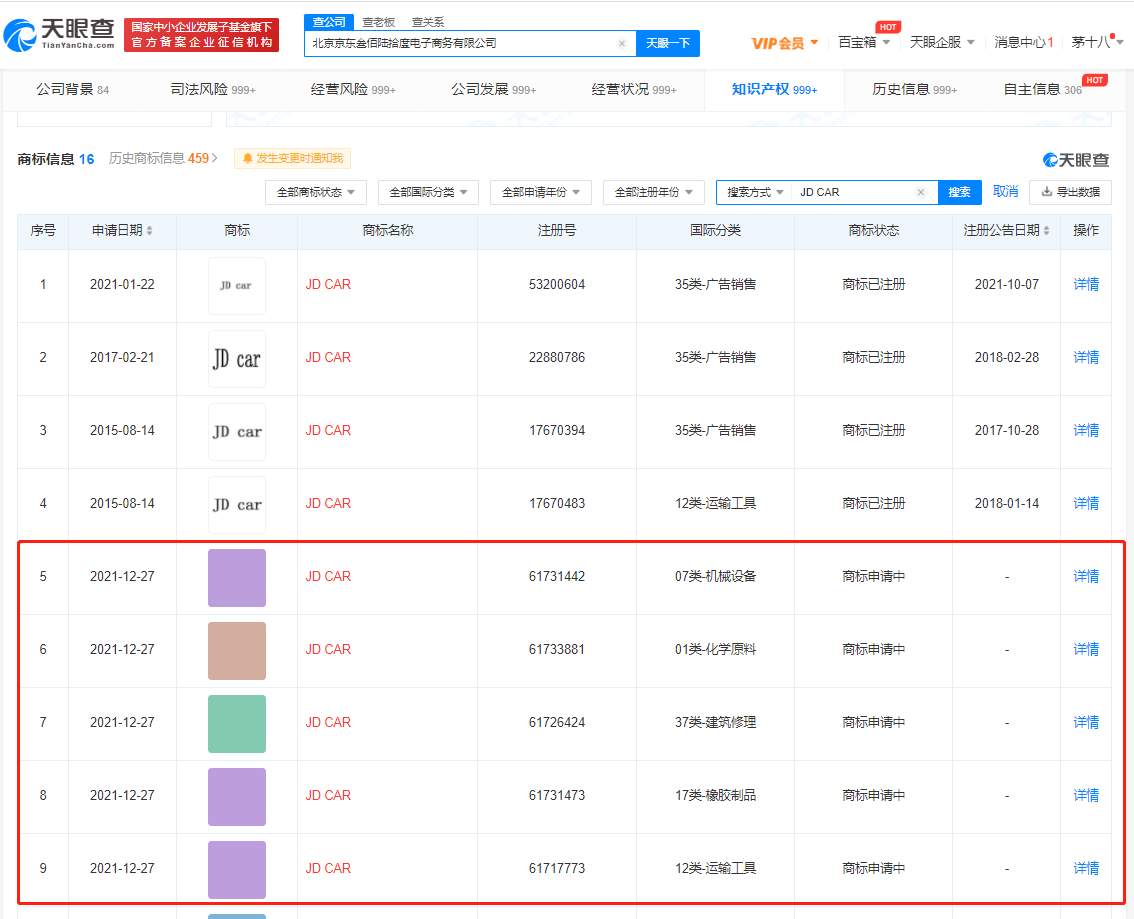Switch to 自主信息 tab

pos(1042,90)
